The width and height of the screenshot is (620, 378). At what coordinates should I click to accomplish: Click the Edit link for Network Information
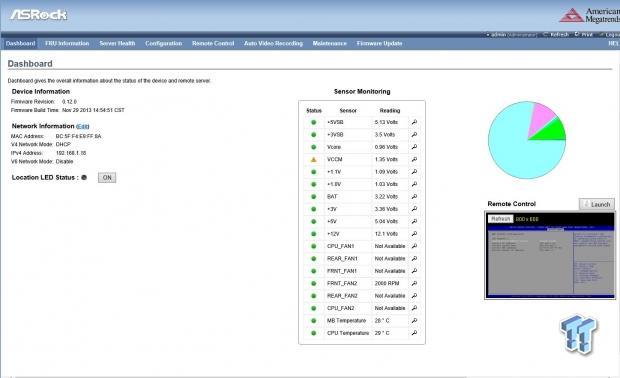83,127
